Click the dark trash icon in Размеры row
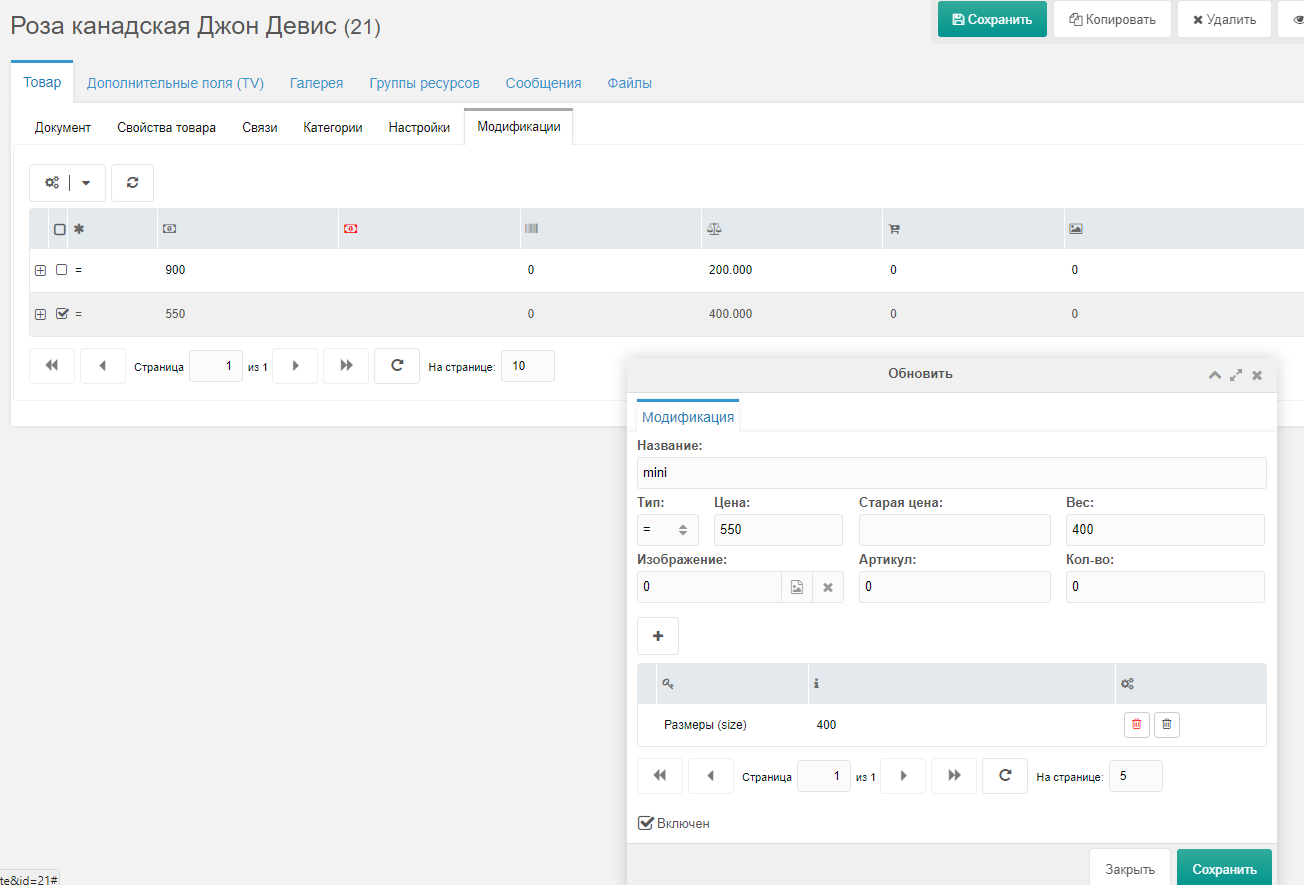 click(x=1167, y=725)
